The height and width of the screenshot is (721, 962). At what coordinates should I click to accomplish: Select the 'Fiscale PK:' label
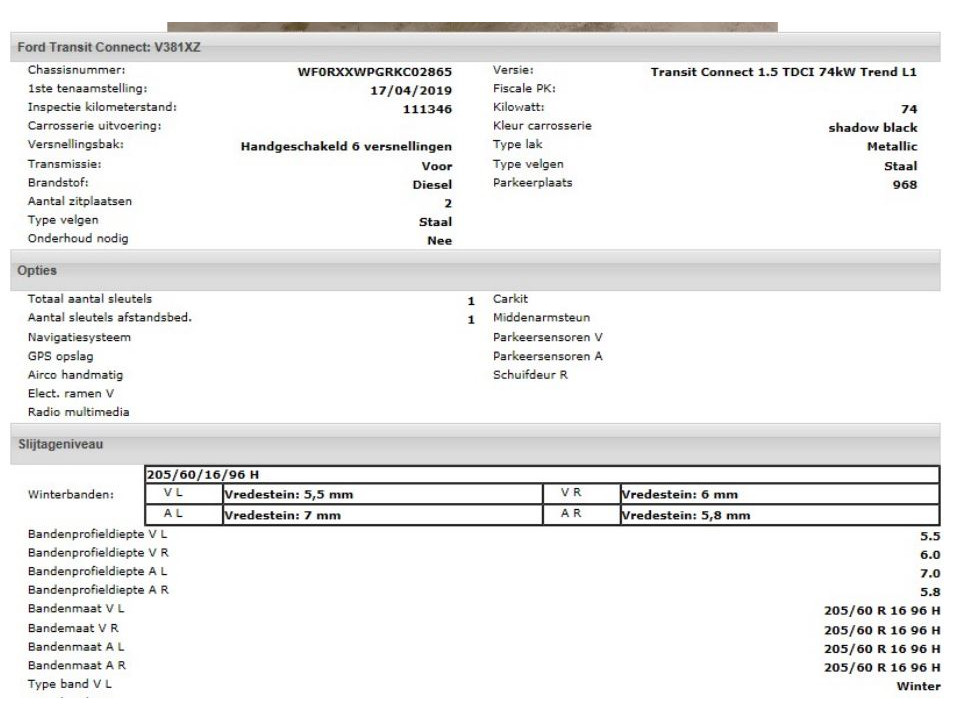coord(524,88)
